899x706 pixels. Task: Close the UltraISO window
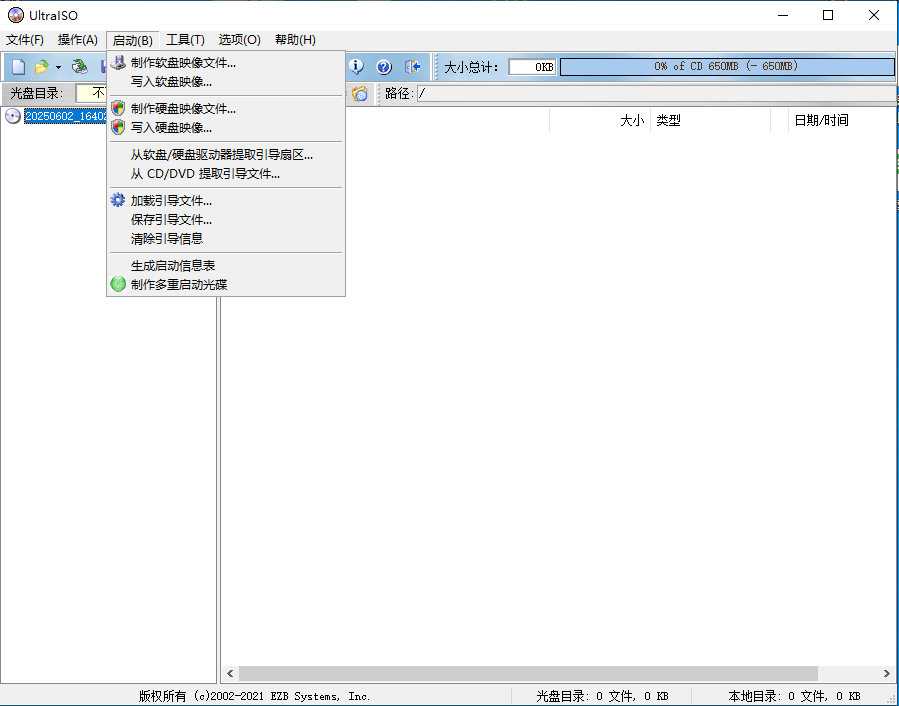(874, 15)
